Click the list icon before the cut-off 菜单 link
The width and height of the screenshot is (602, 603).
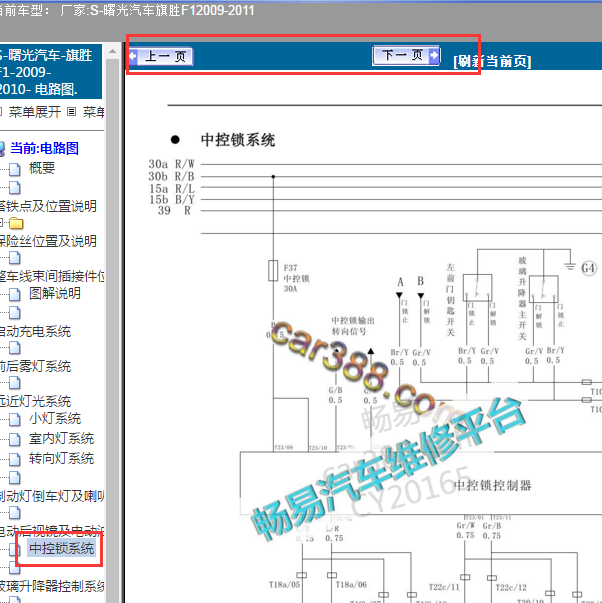[71, 112]
